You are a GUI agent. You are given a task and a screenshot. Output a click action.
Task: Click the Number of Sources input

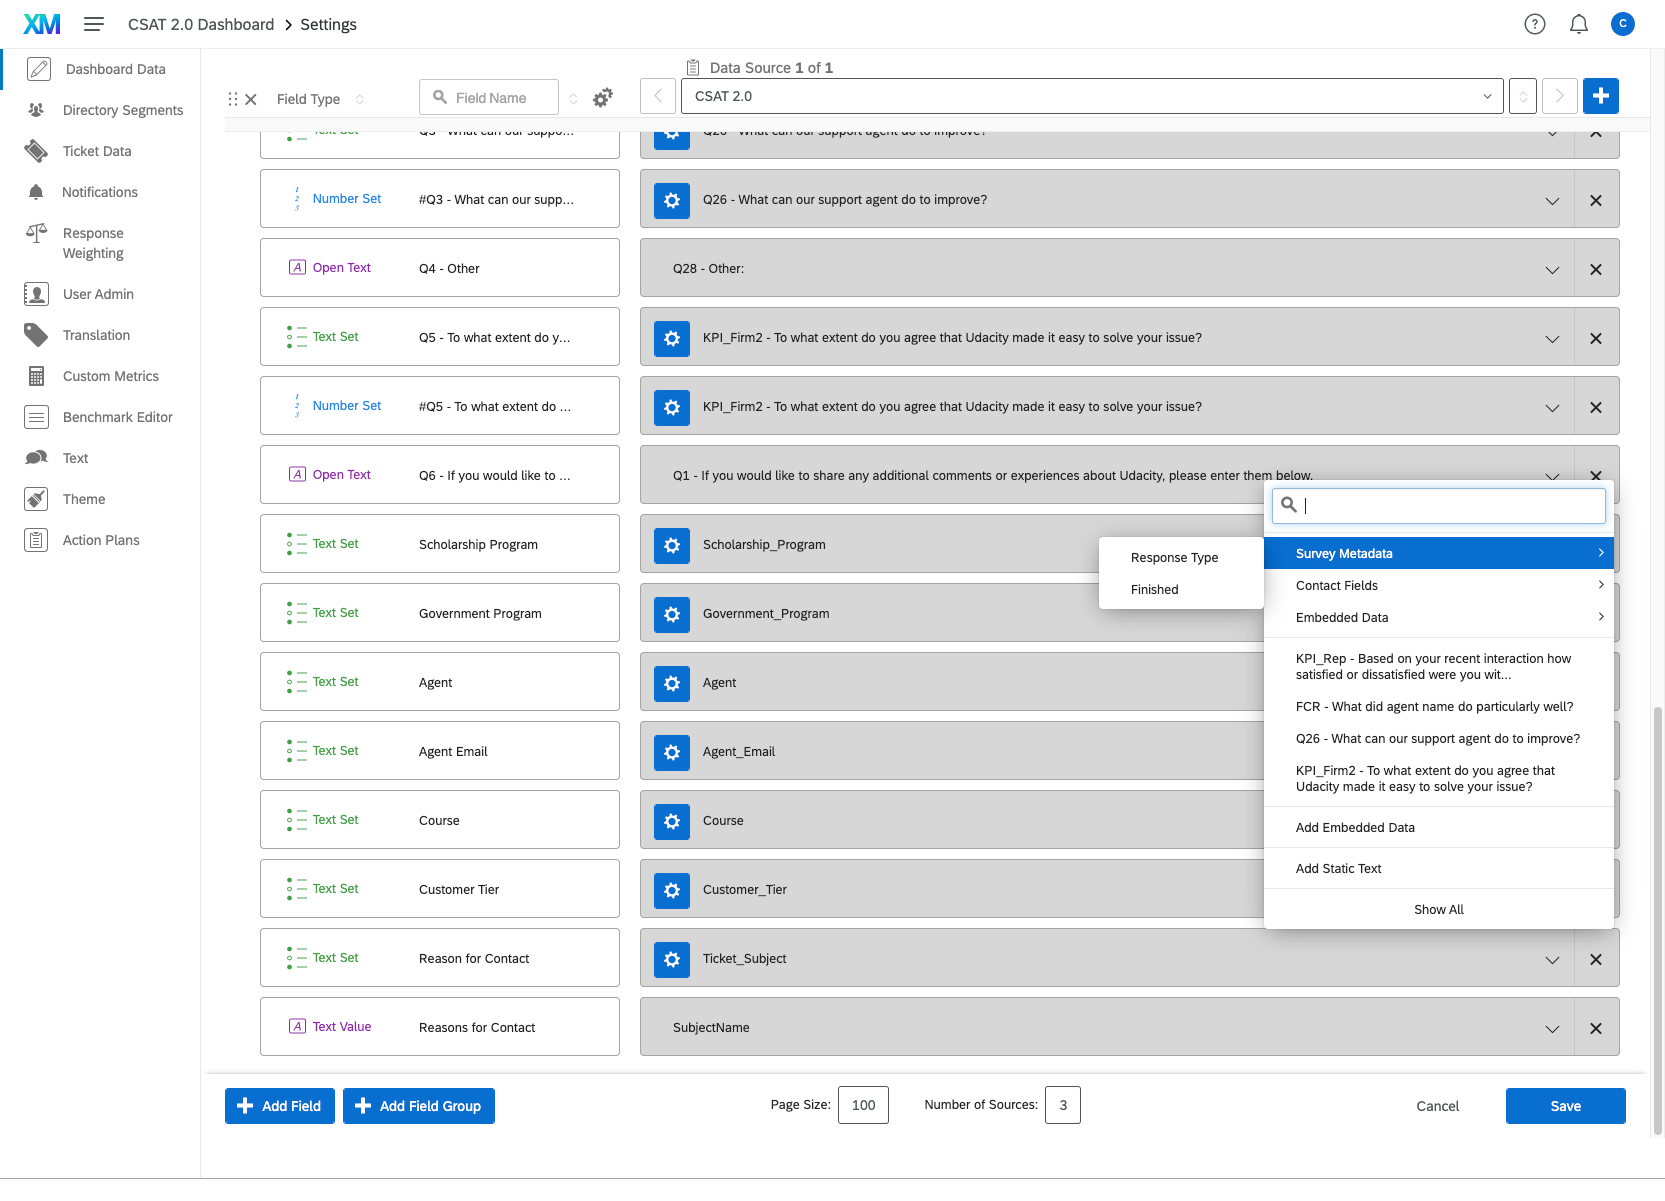tap(1063, 1105)
